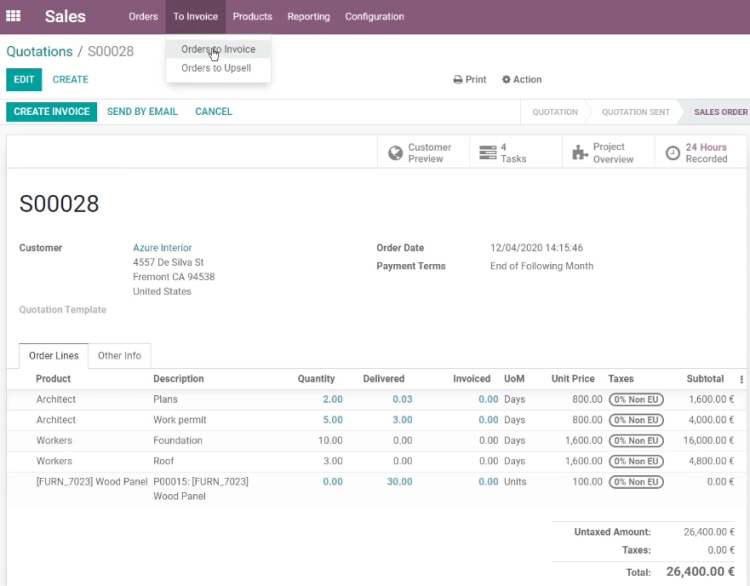The image size is (750, 586).
Task: Open Customer Preview stat button
Action: click(x=423, y=153)
